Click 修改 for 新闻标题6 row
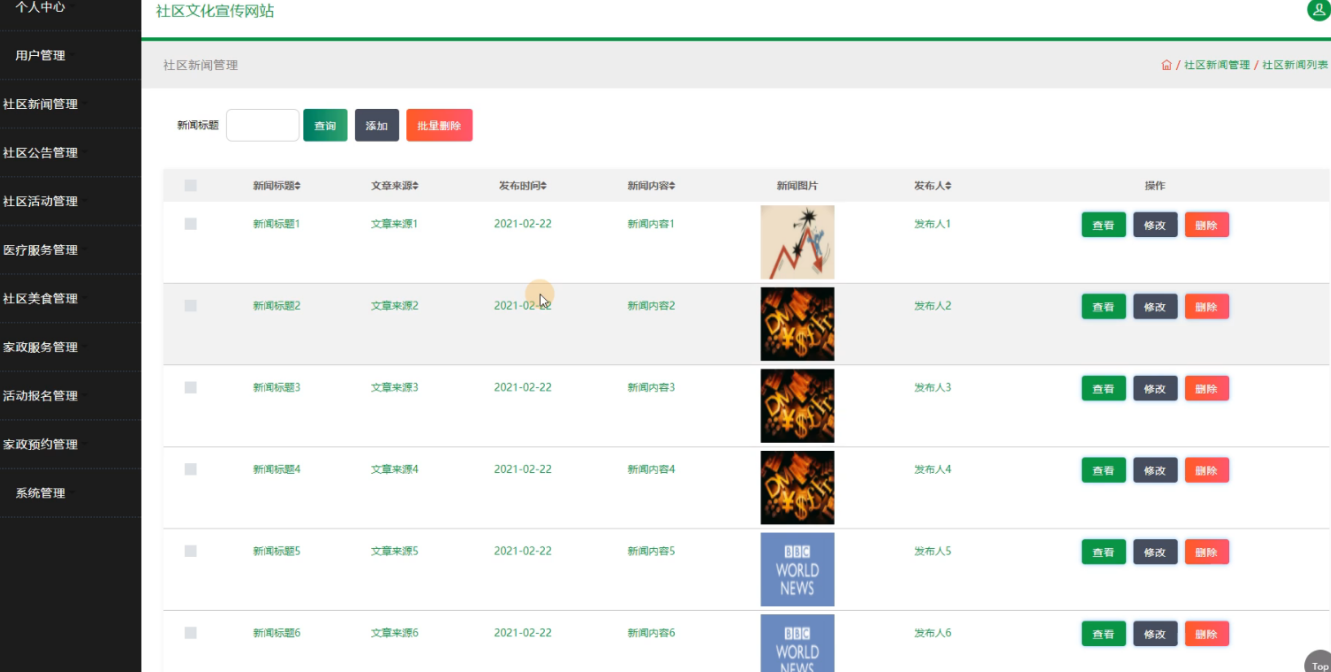The width and height of the screenshot is (1331, 672). (1155, 634)
